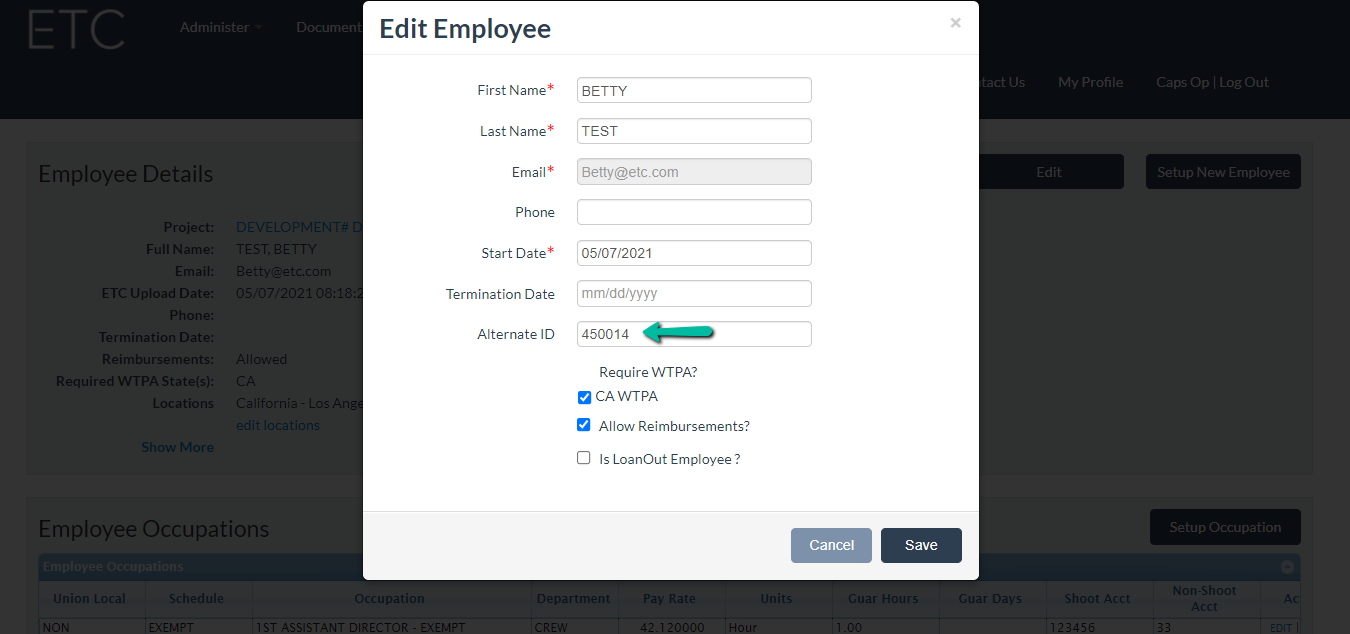Click the Contact Us header link
Screen dimensions: 1350x634
[1002, 82]
